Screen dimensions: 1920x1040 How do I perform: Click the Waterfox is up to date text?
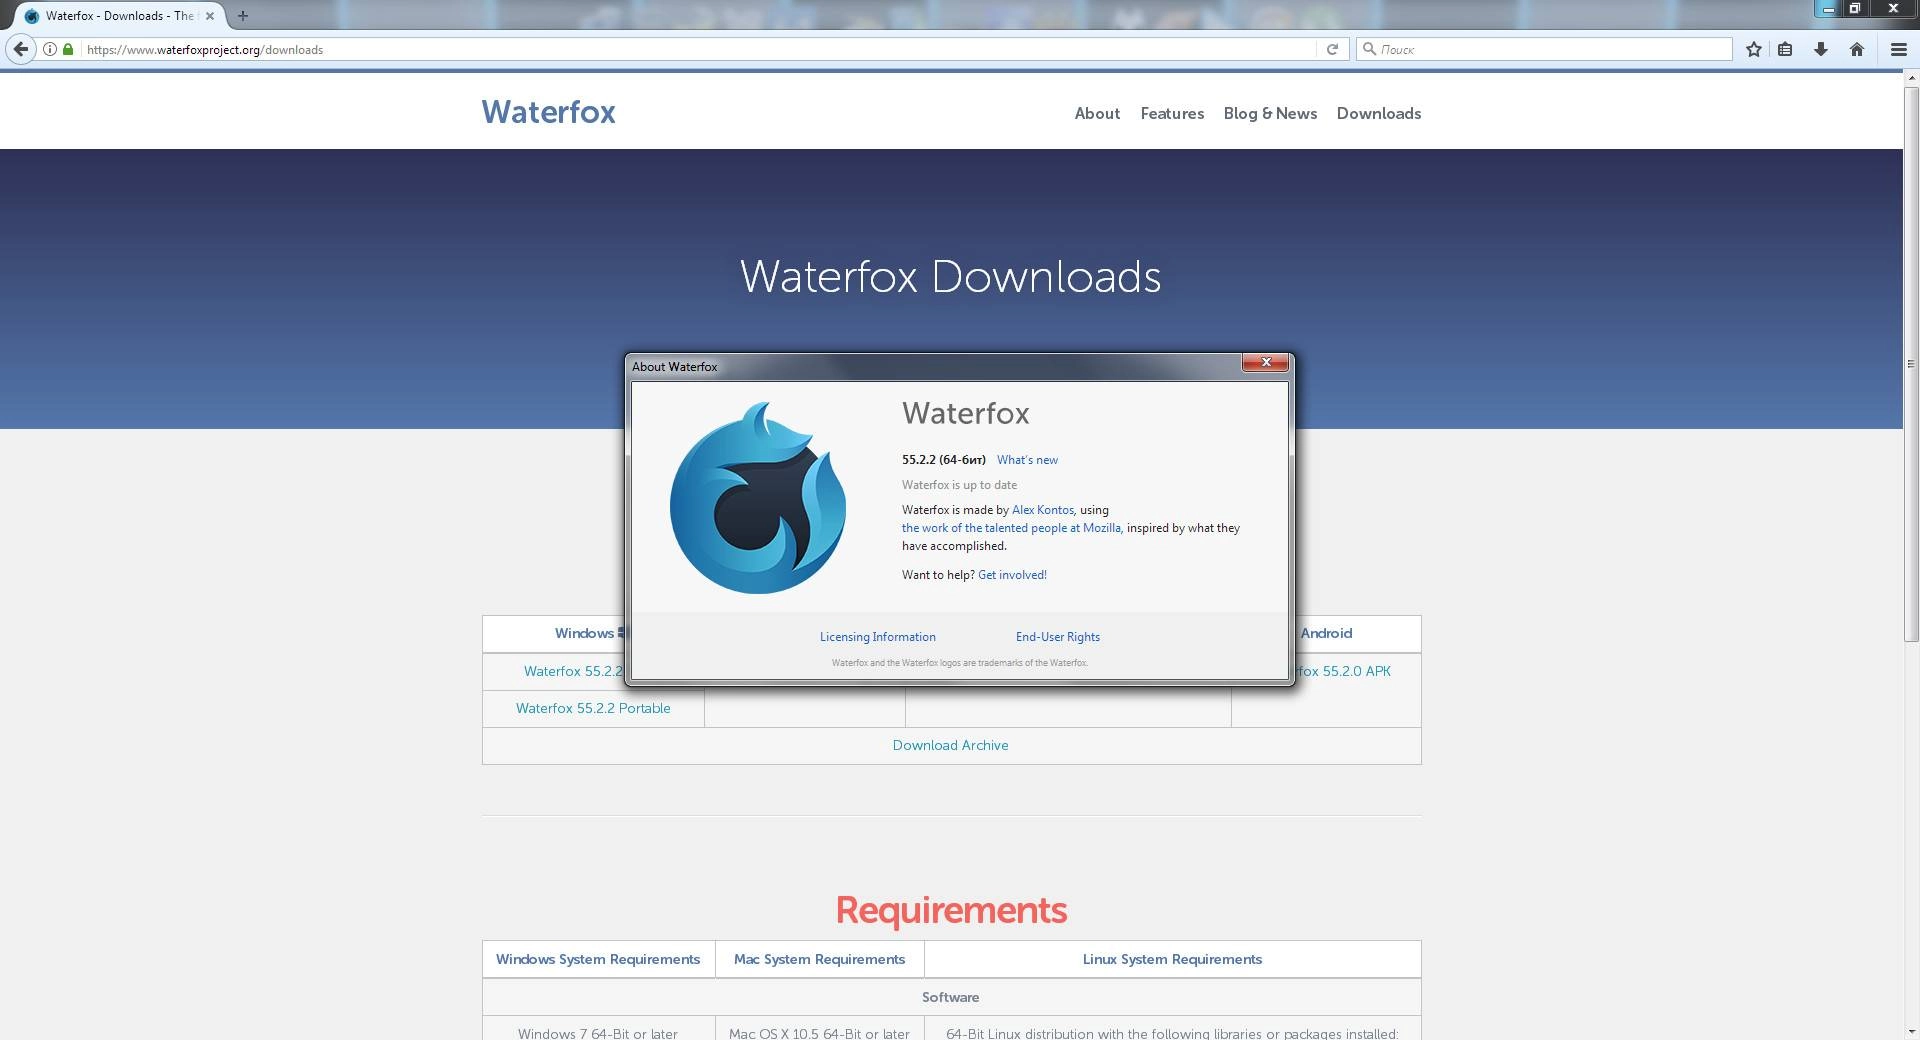(x=959, y=485)
